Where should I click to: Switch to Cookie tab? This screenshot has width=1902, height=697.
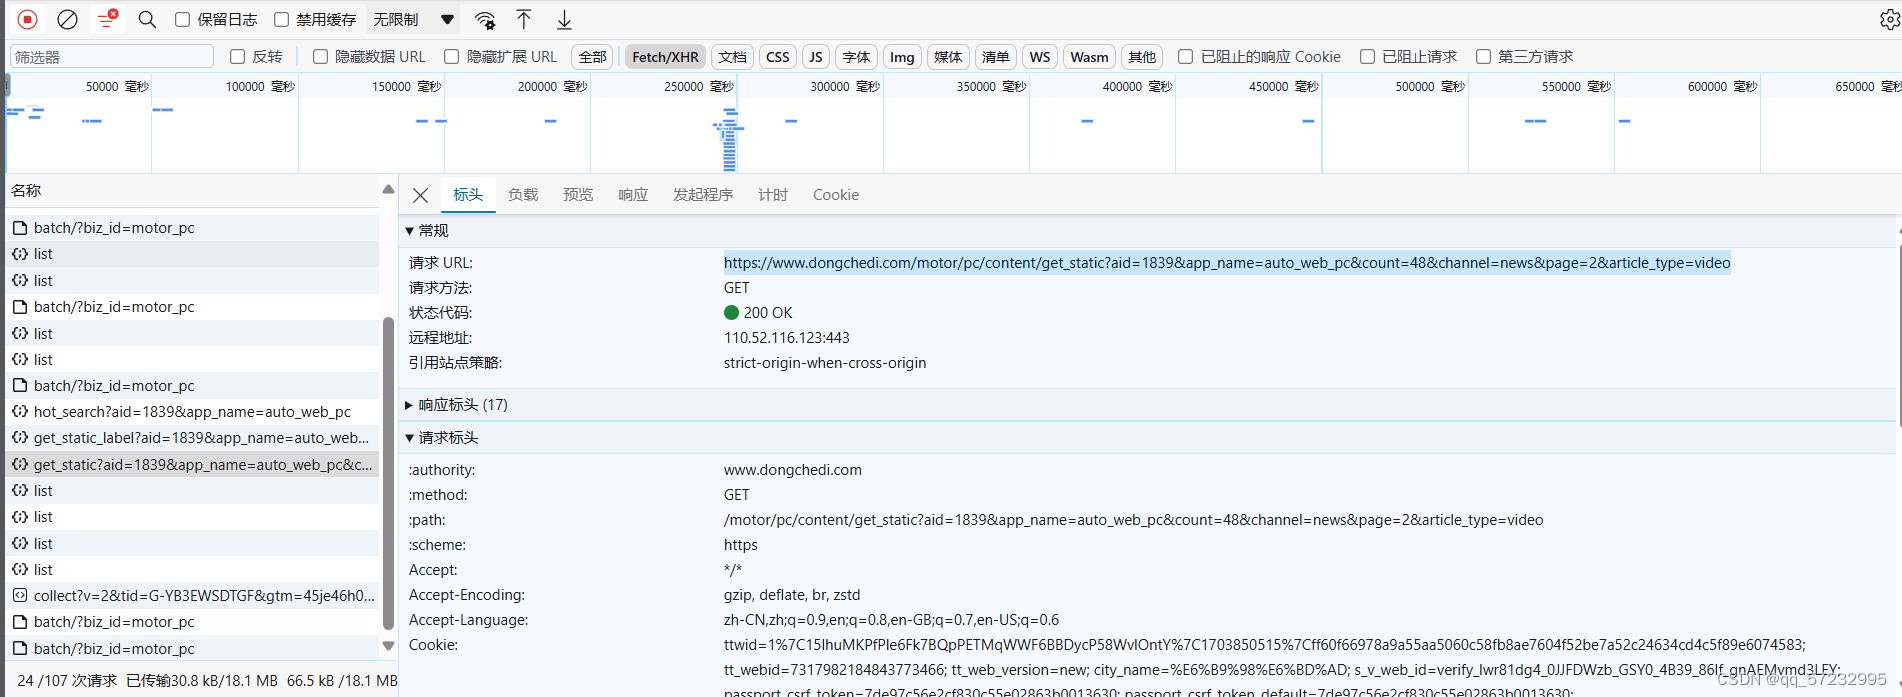(836, 195)
